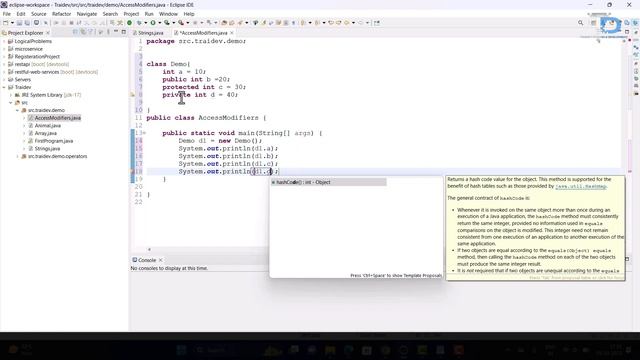Screen dimensions: 640x360
Task: Open dropdown arrow next to Debug icon
Action: [x=145, y=23]
